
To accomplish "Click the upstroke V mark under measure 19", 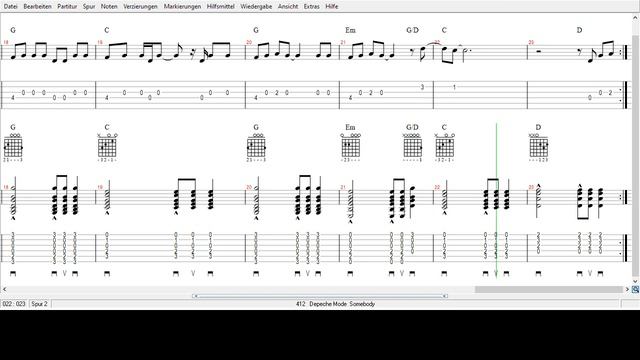I will coord(193,273).
